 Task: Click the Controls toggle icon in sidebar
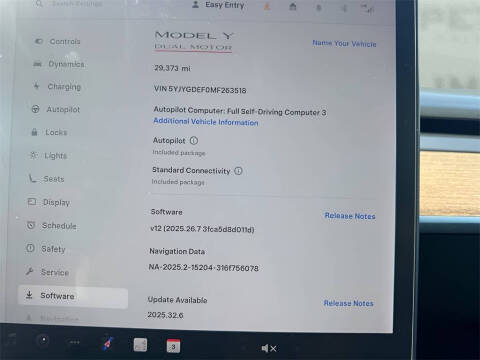coord(39,41)
